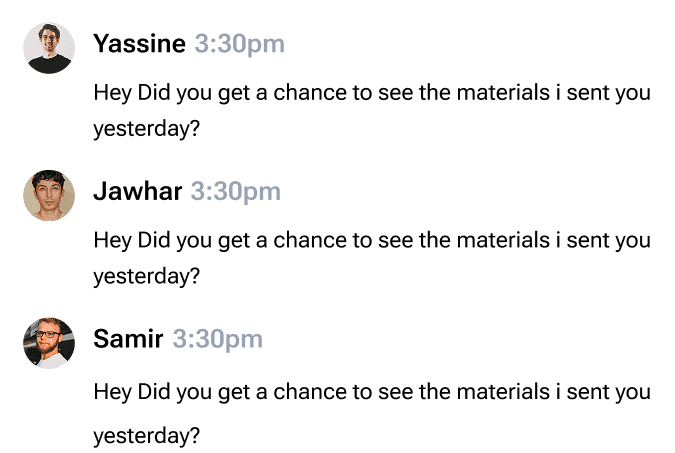Click the 3:30pm timestamp beside Samir
This screenshot has height=453, width=675.
tap(217, 339)
